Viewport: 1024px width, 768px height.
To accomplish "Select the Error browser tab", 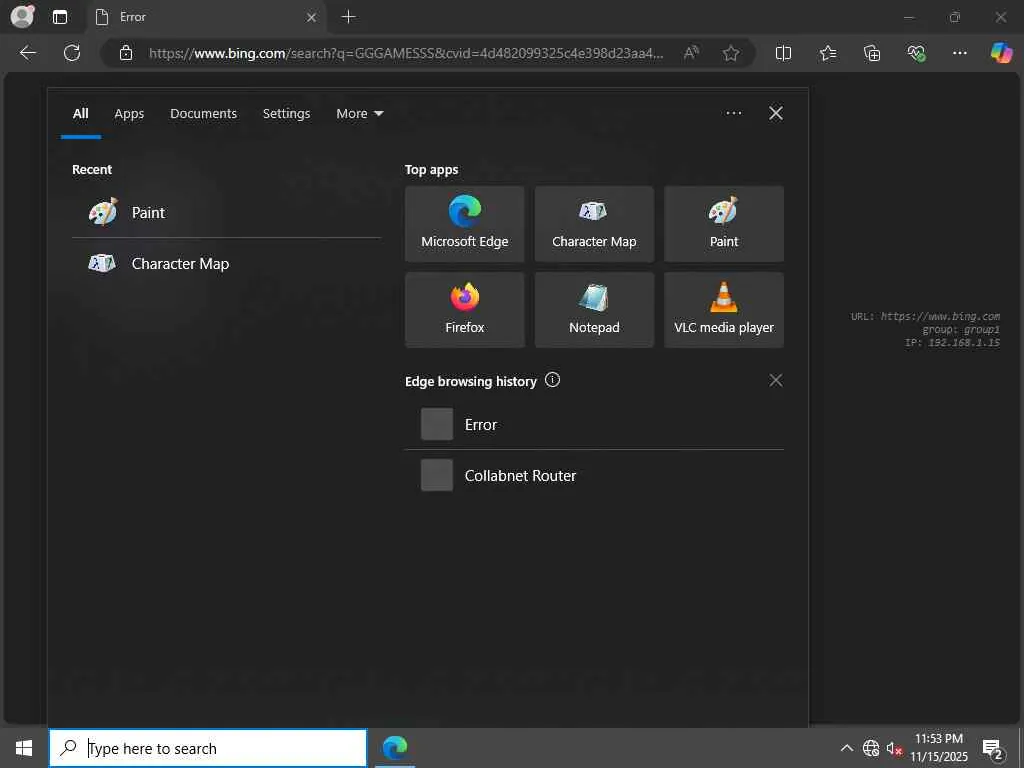I will click(x=206, y=17).
